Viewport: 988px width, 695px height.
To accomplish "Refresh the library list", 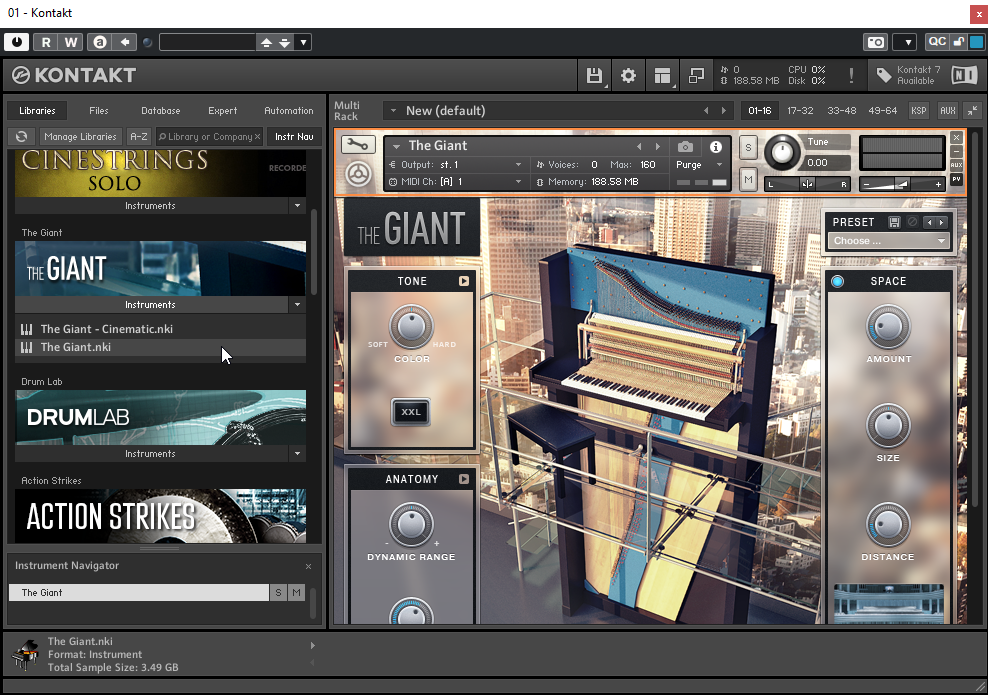I will pyautogui.click(x=21, y=137).
